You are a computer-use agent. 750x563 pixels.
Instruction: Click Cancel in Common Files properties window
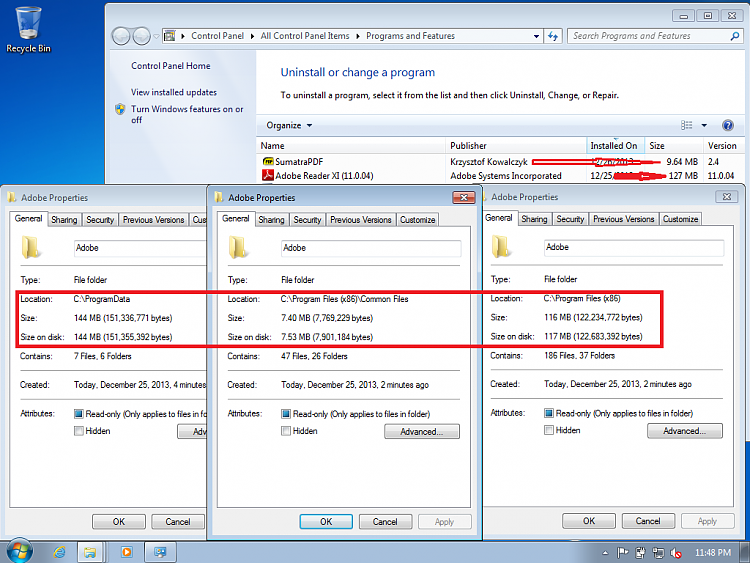(x=385, y=521)
